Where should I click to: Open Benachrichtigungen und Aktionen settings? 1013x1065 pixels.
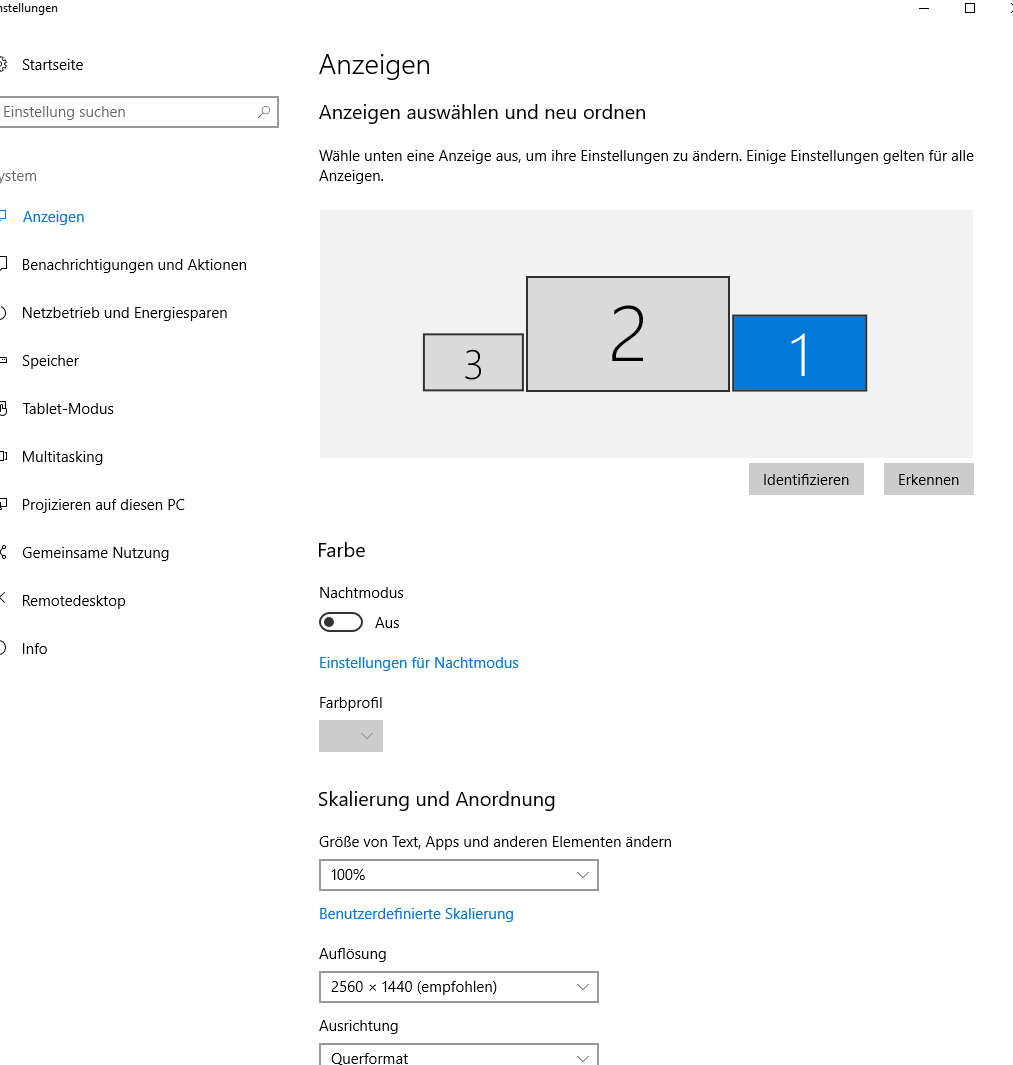(x=134, y=265)
